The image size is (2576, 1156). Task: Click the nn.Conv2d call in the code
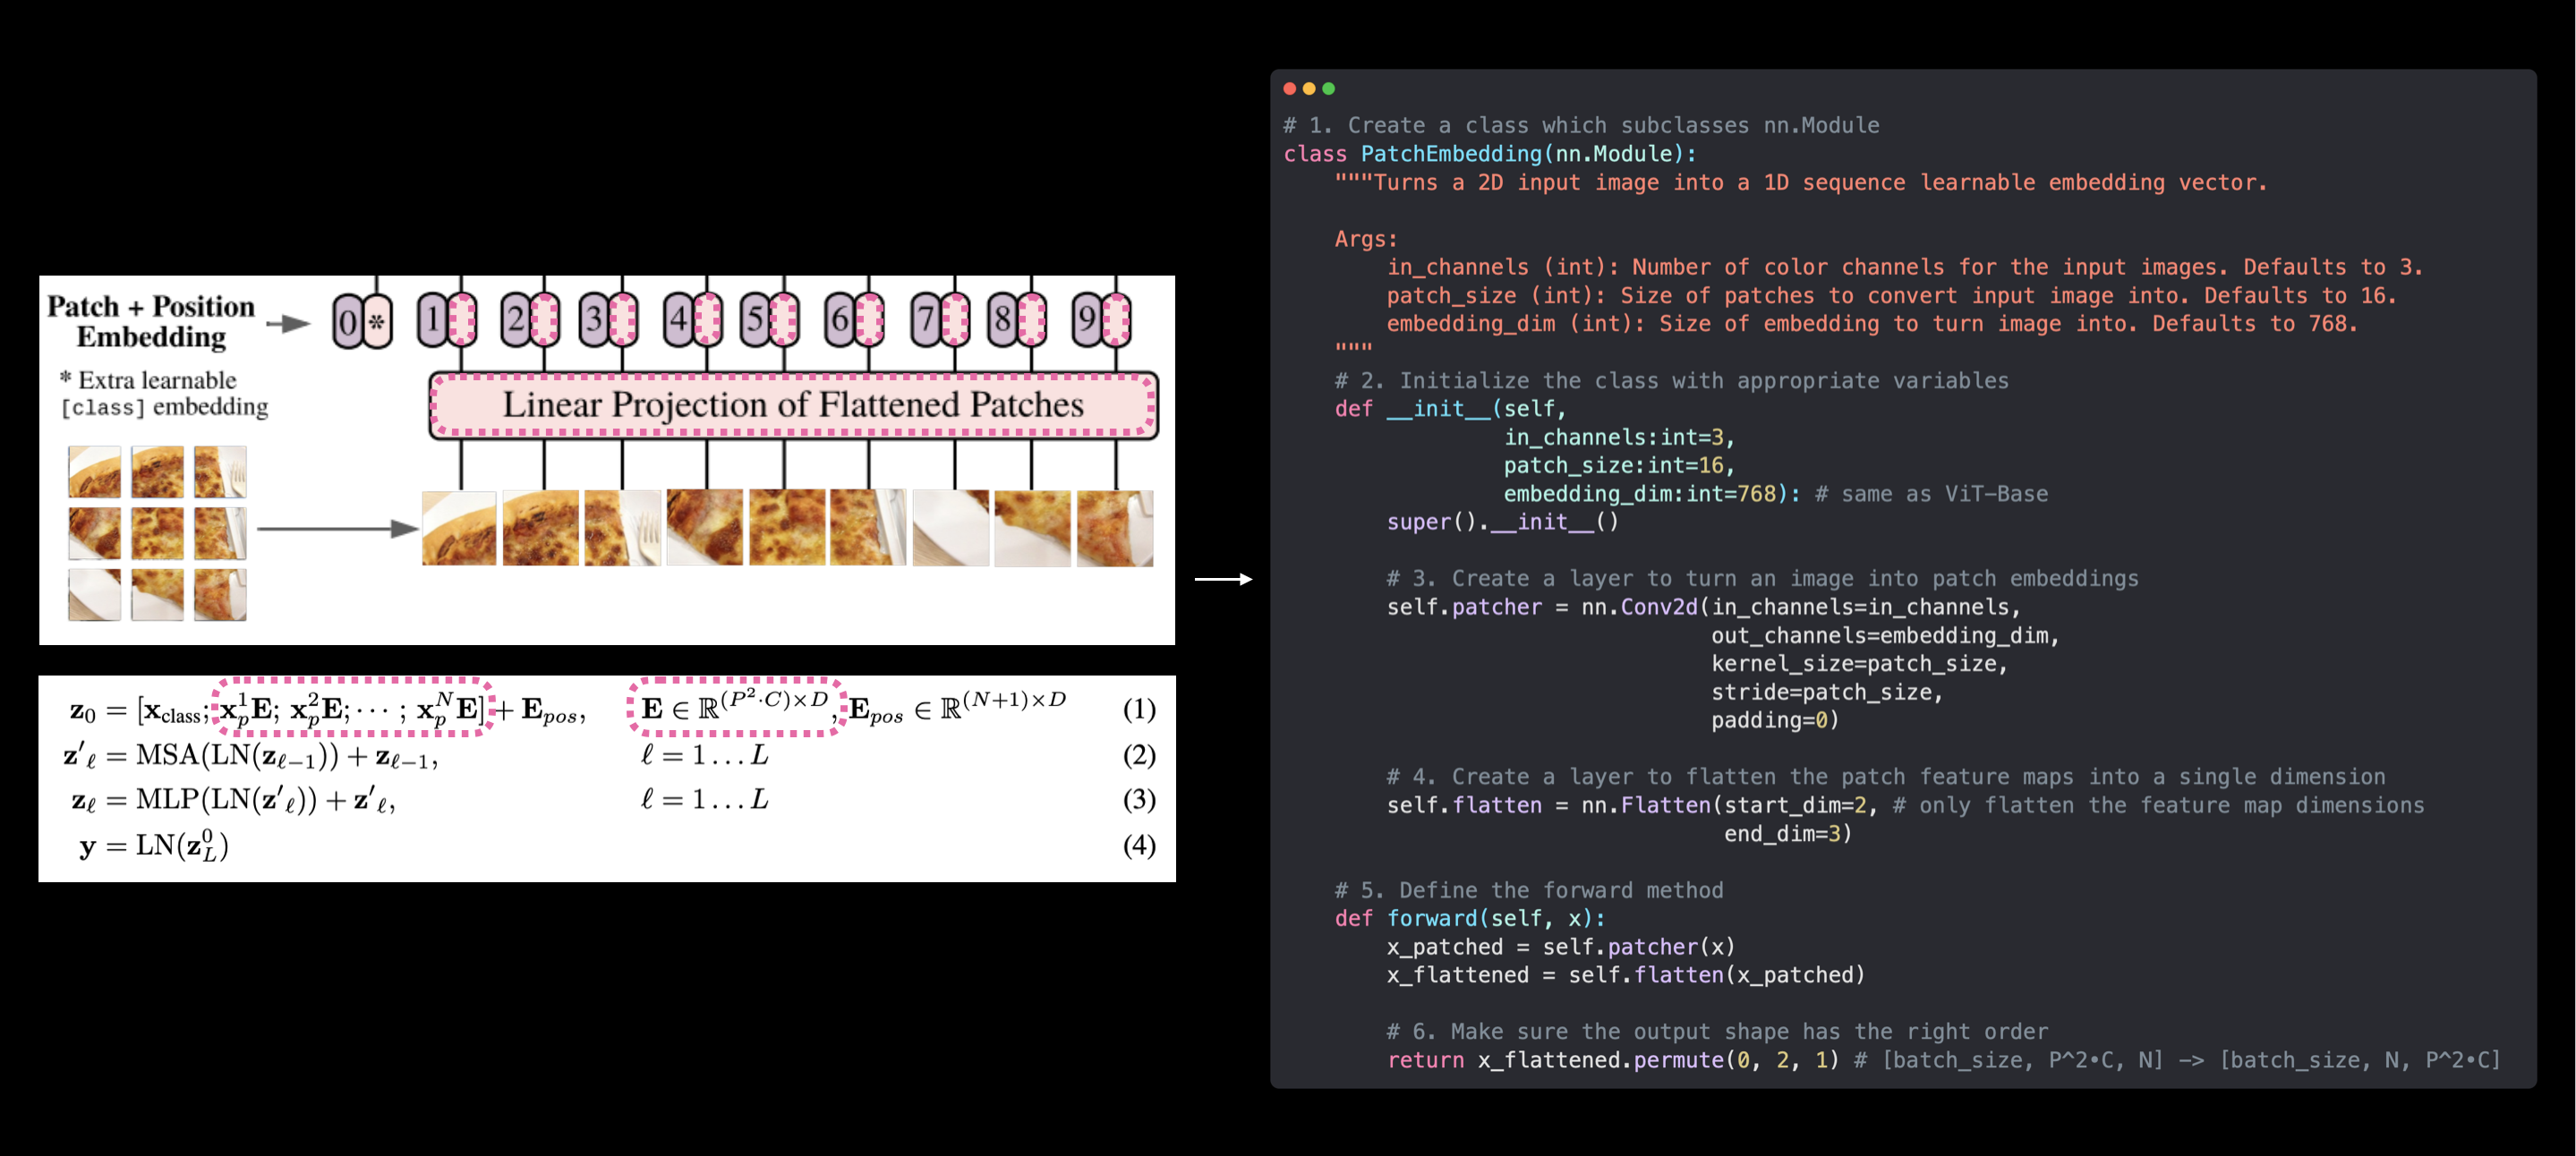(1640, 607)
